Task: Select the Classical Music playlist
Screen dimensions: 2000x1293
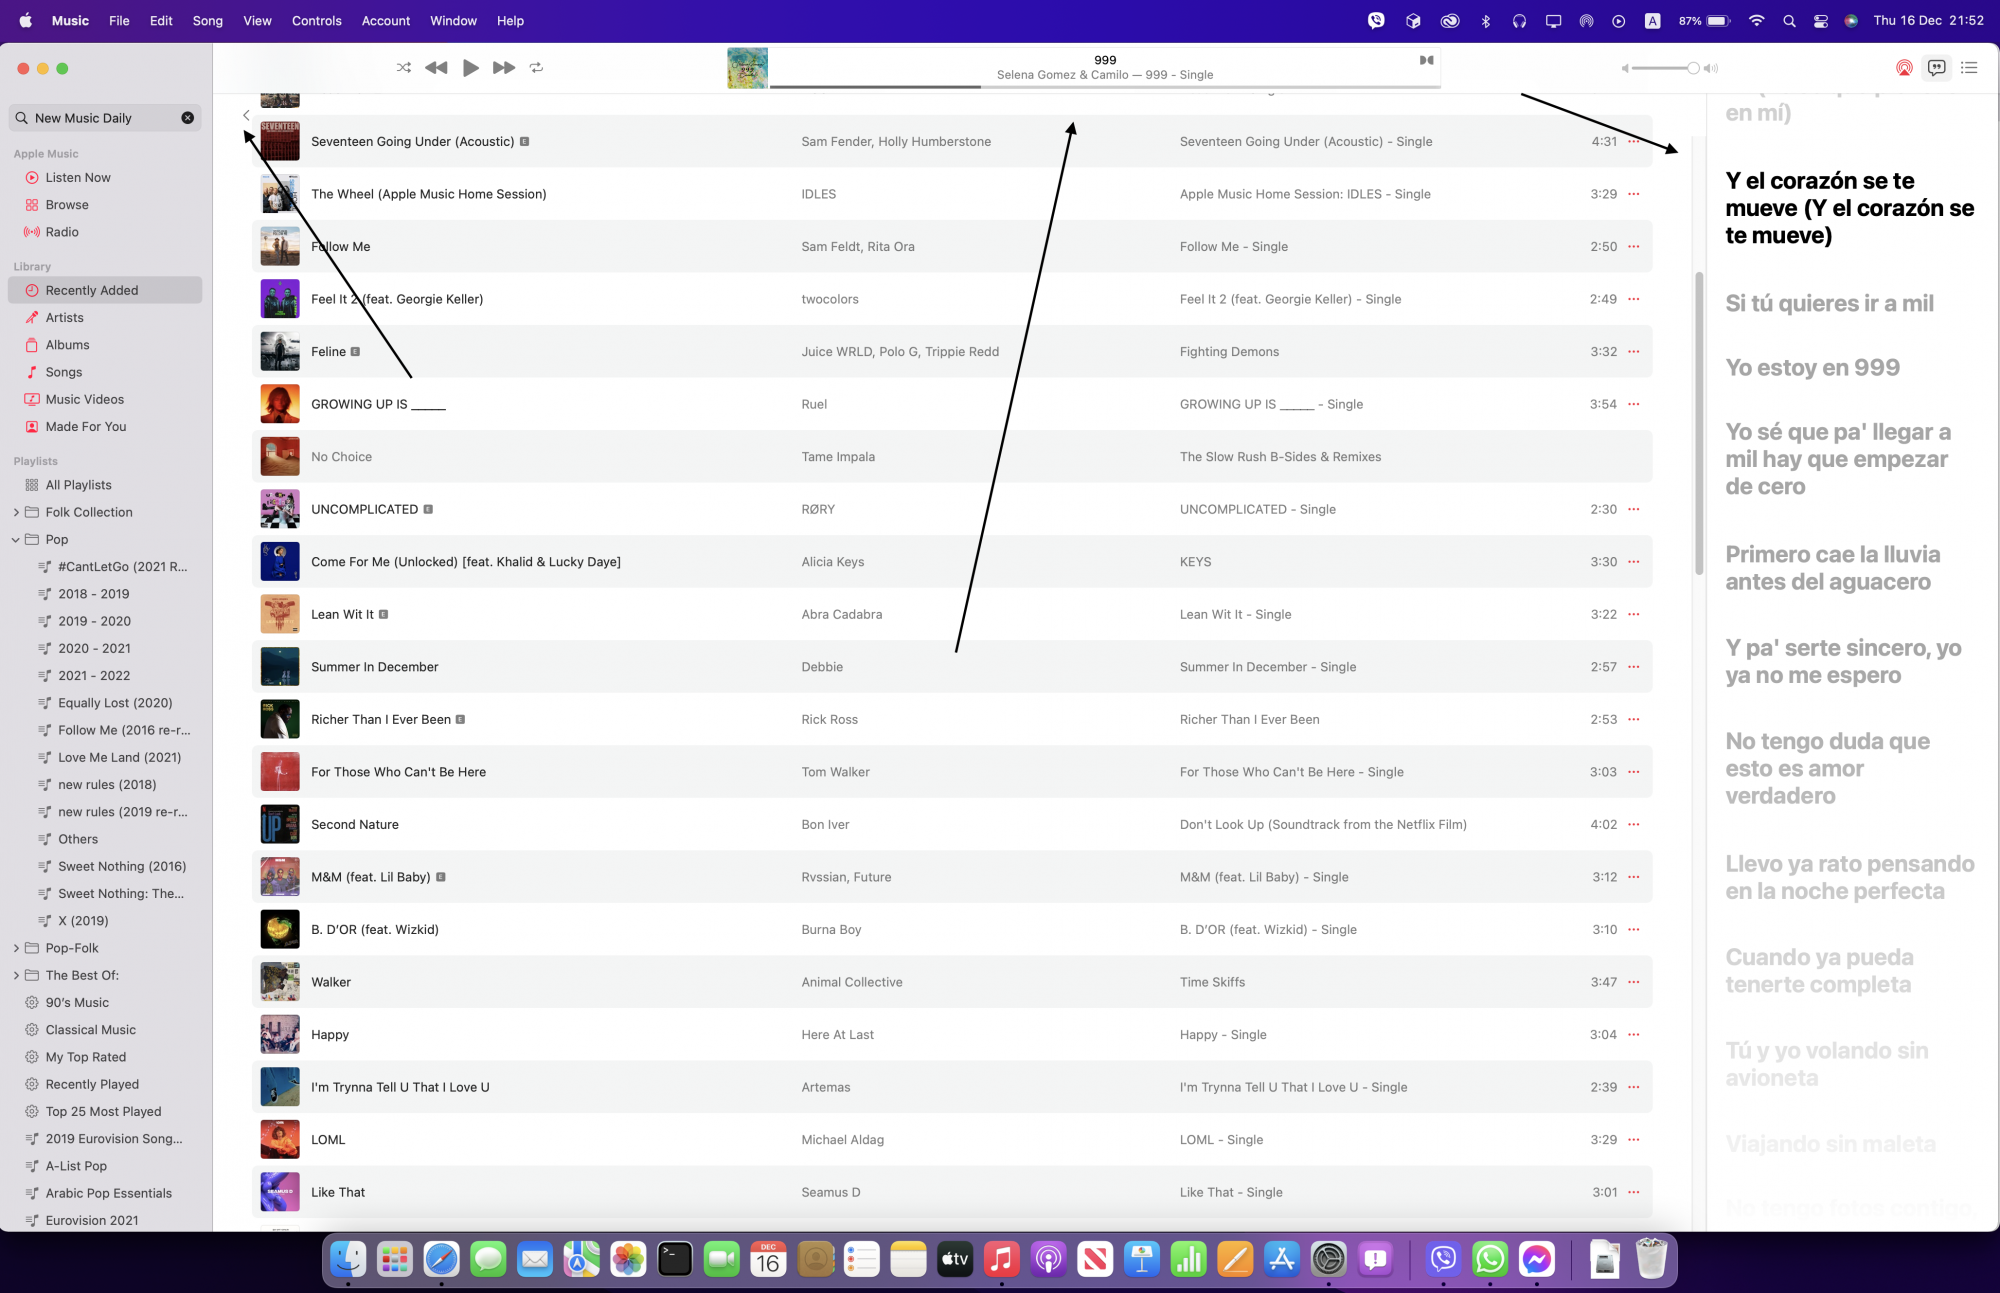Action: pos(90,1030)
